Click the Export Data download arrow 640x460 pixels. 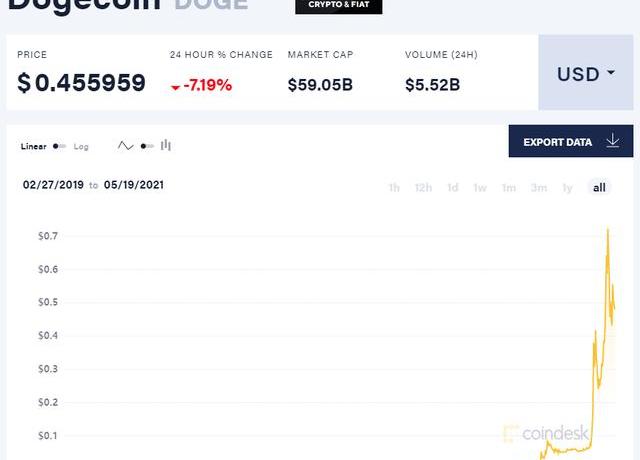pyautogui.click(x=613, y=142)
